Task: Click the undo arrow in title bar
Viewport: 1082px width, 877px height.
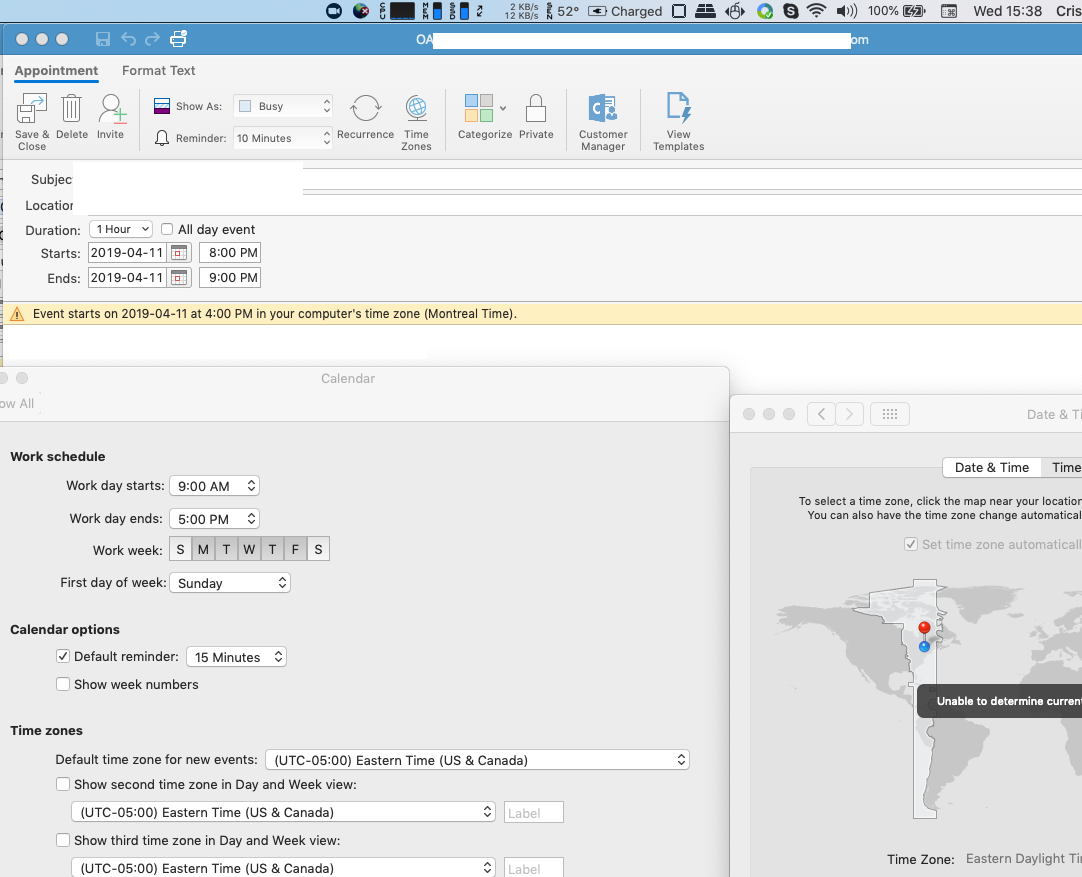Action: click(128, 39)
